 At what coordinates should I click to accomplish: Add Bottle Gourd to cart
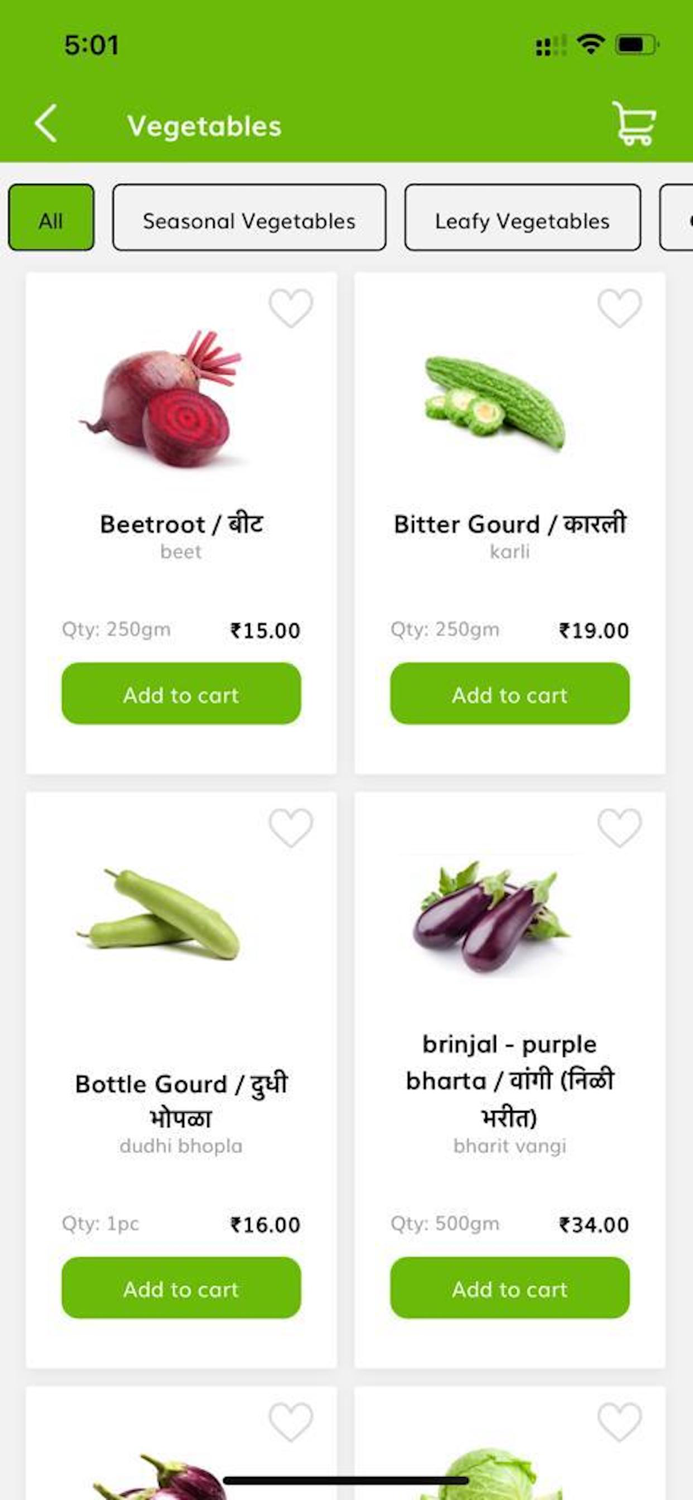pyautogui.click(x=181, y=1288)
